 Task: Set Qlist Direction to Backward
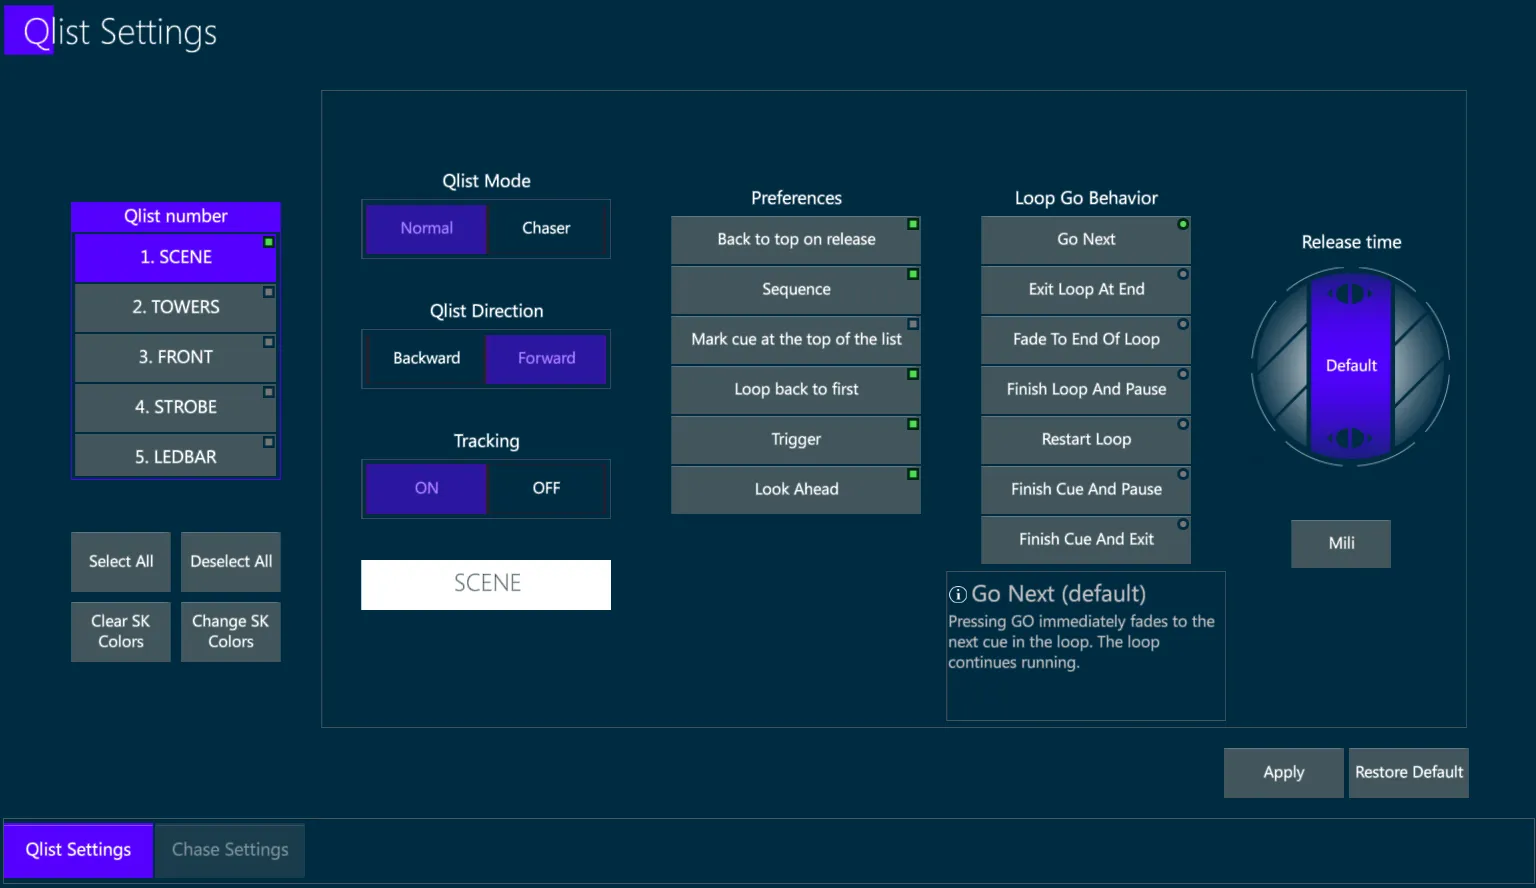[x=426, y=359]
